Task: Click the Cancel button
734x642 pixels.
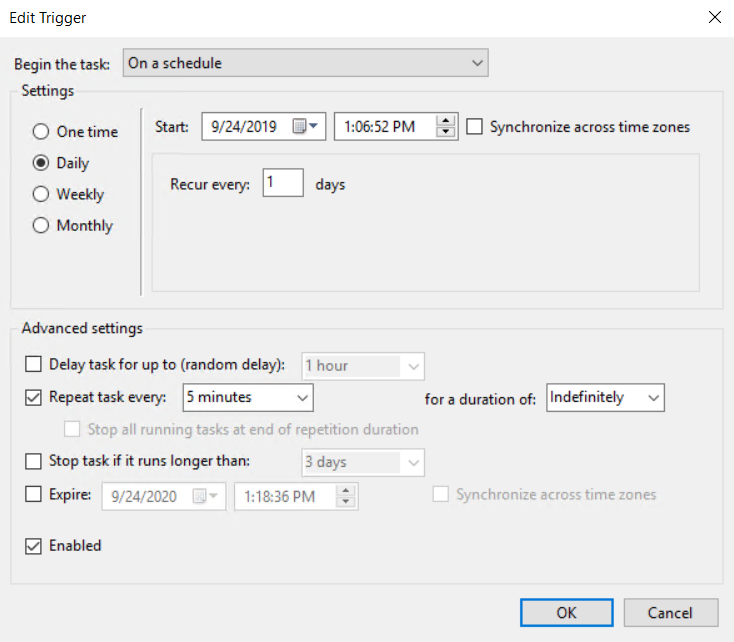Action: coord(670,612)
